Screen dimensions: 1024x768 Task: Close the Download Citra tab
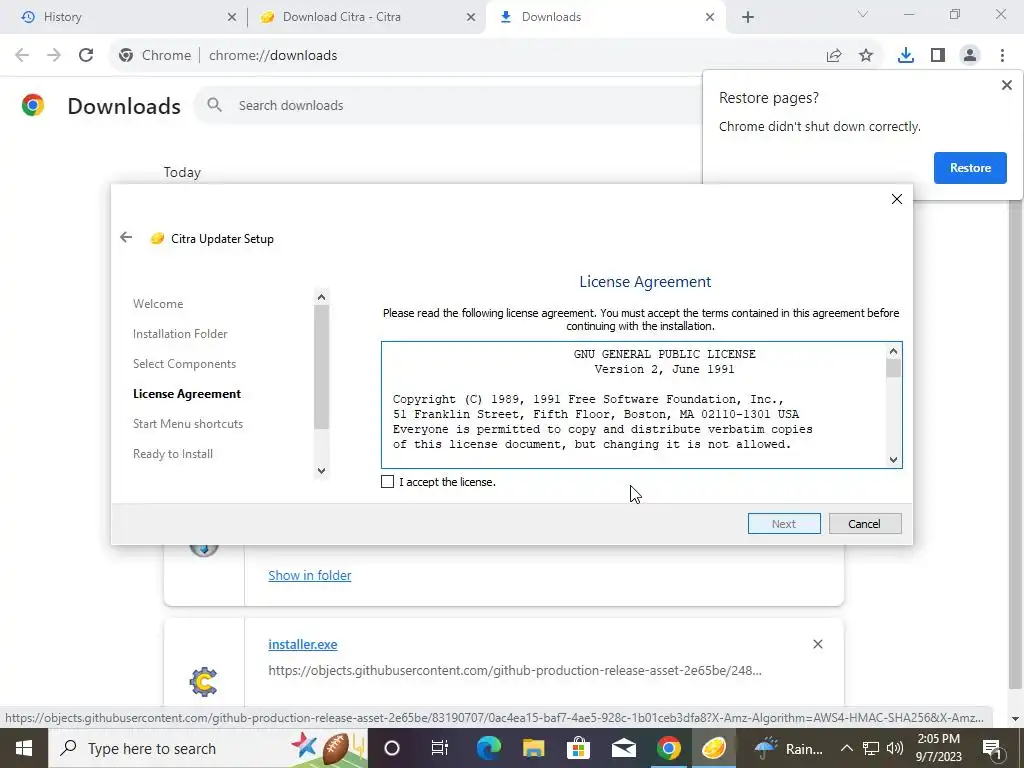pyautogui.click(x=471, y=17)
